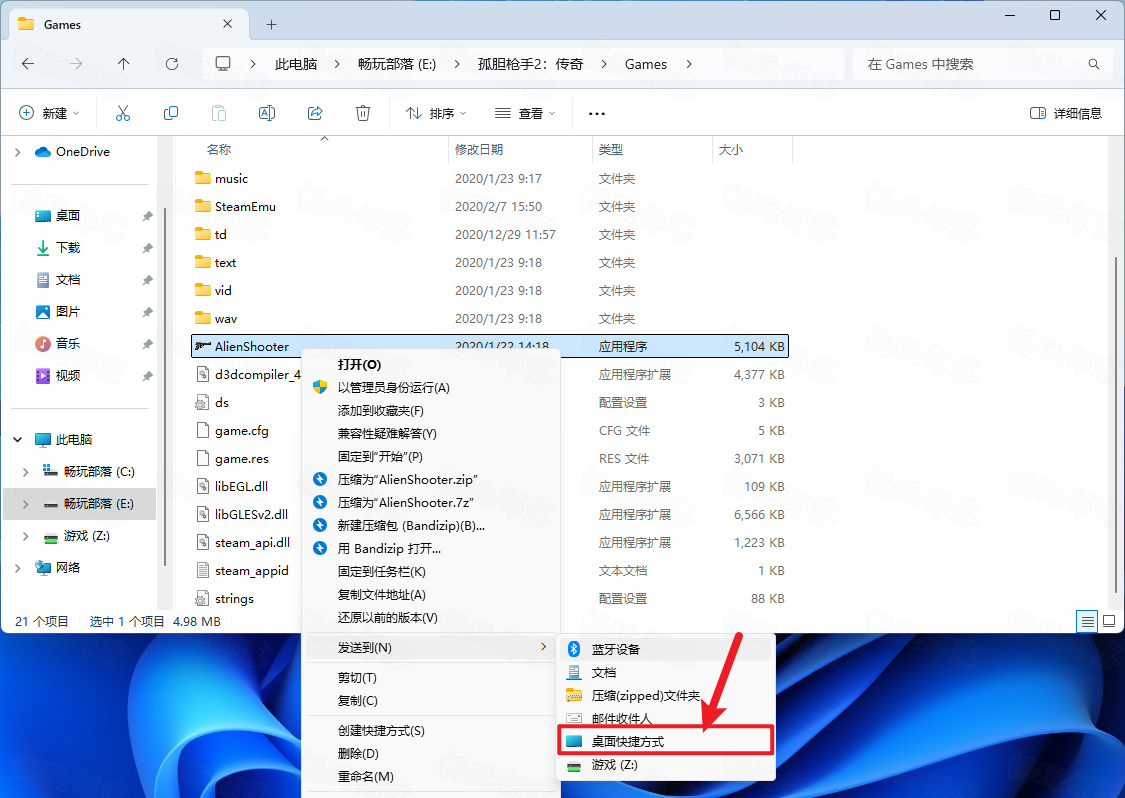Select the SteamEmu folder
Viewport: 1125px width, 798px height.
(x=490, y=207)
